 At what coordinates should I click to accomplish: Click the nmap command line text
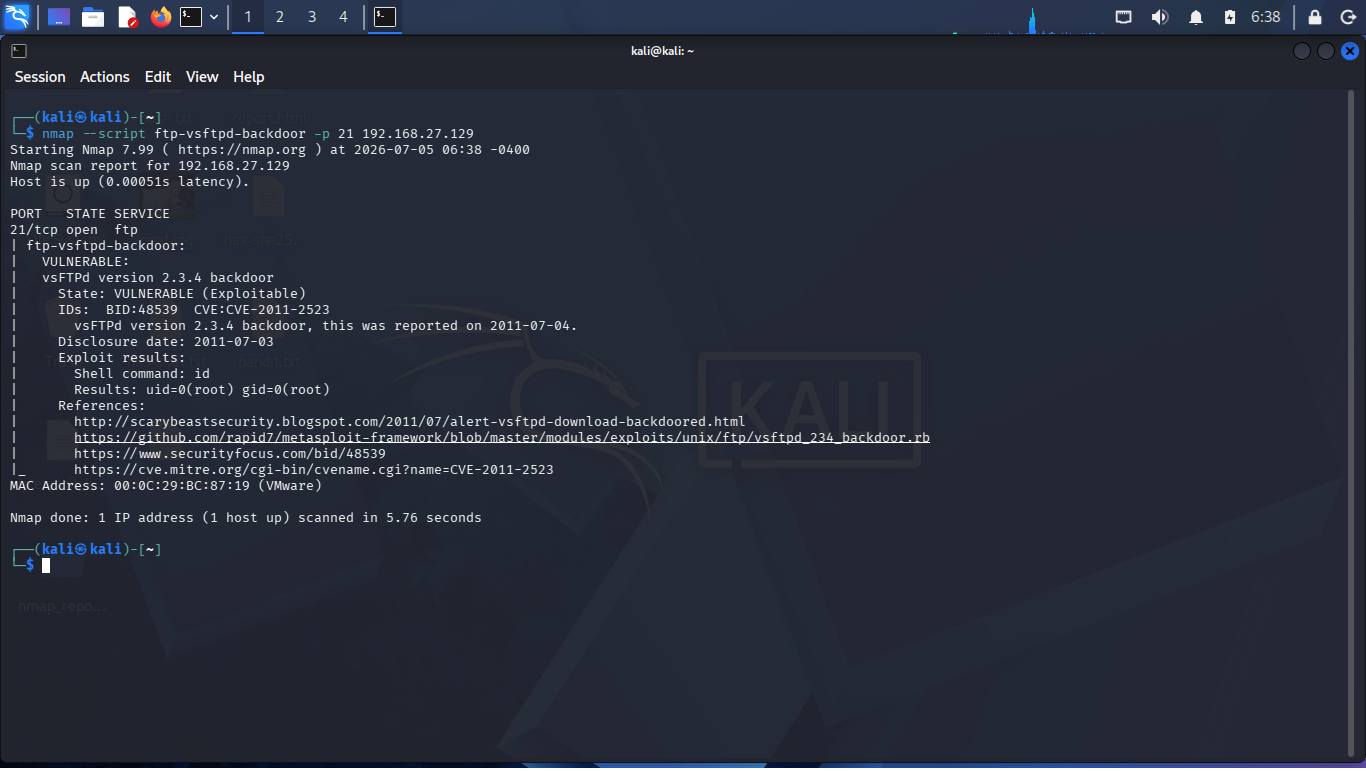(258, 134)
